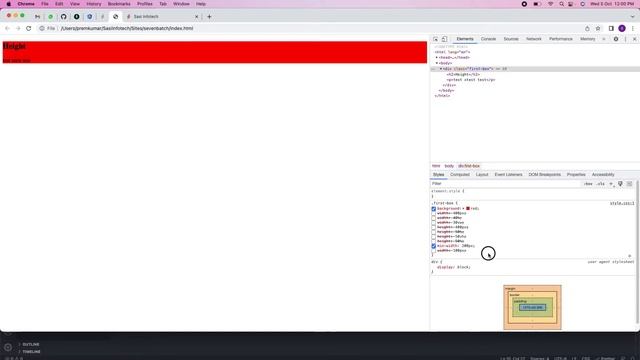Activate the inspect element picker icon

[x=436, y=39]
